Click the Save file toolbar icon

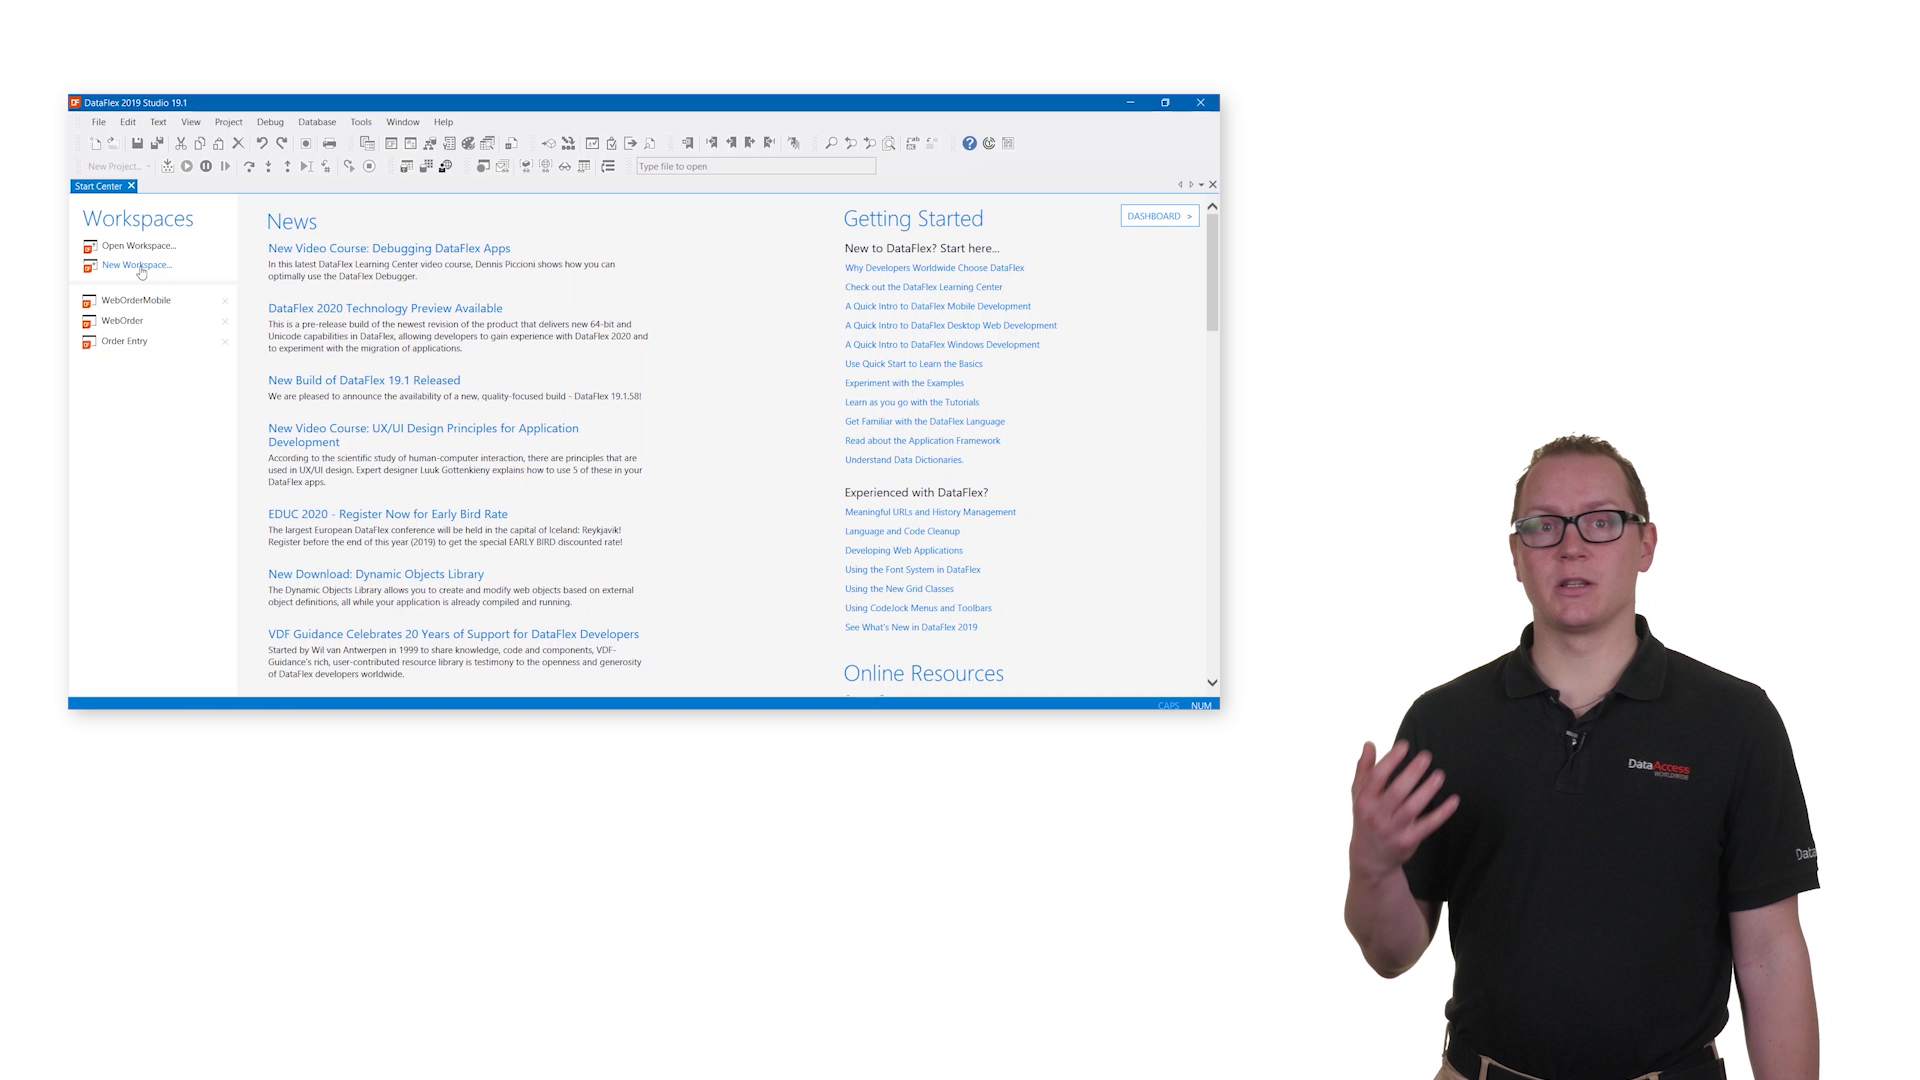tap(138, 144)
